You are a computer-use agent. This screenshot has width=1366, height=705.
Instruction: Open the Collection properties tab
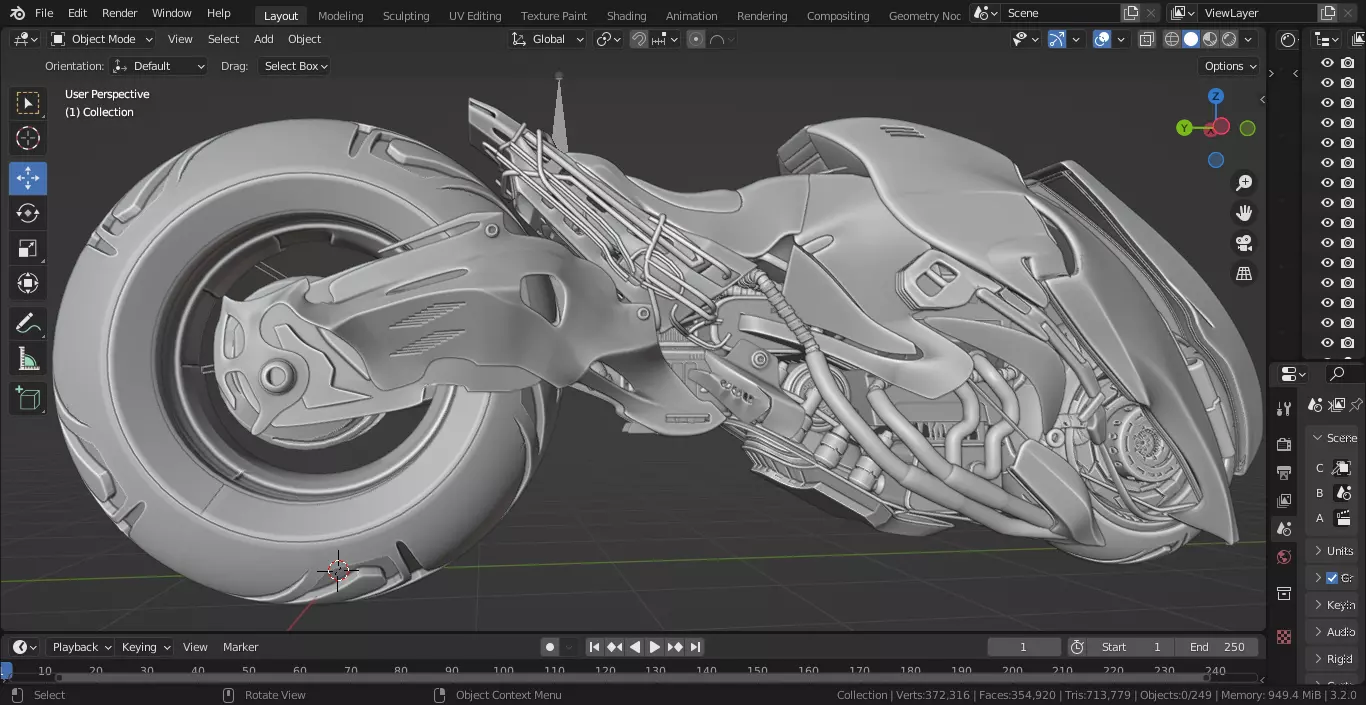tap(1285, 594)
